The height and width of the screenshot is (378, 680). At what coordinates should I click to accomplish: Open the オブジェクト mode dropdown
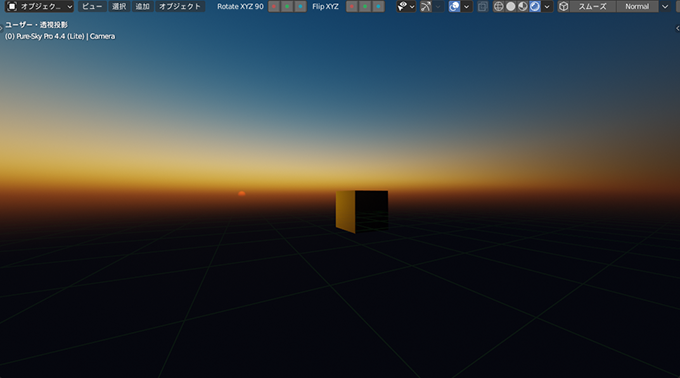(x=40, y=7)
